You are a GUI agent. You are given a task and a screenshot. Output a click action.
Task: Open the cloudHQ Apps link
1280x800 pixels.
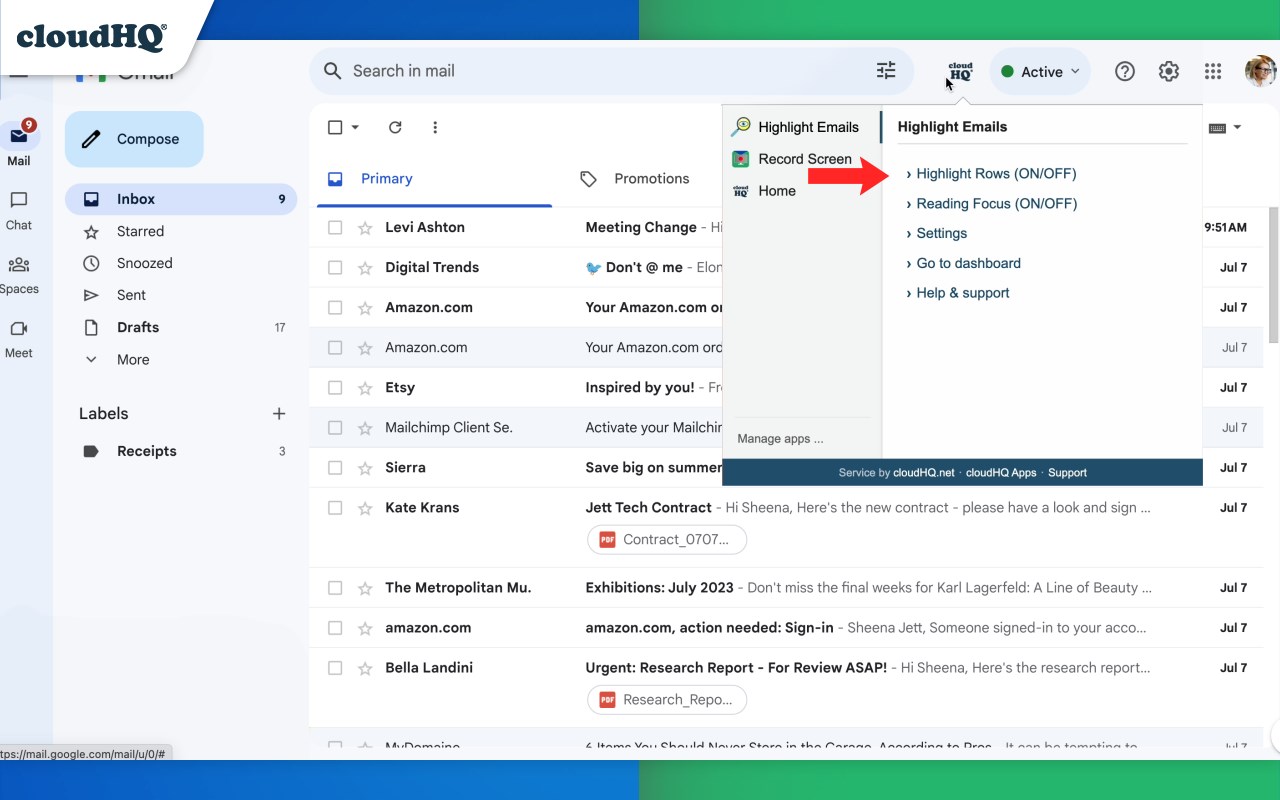[1001, 472]
